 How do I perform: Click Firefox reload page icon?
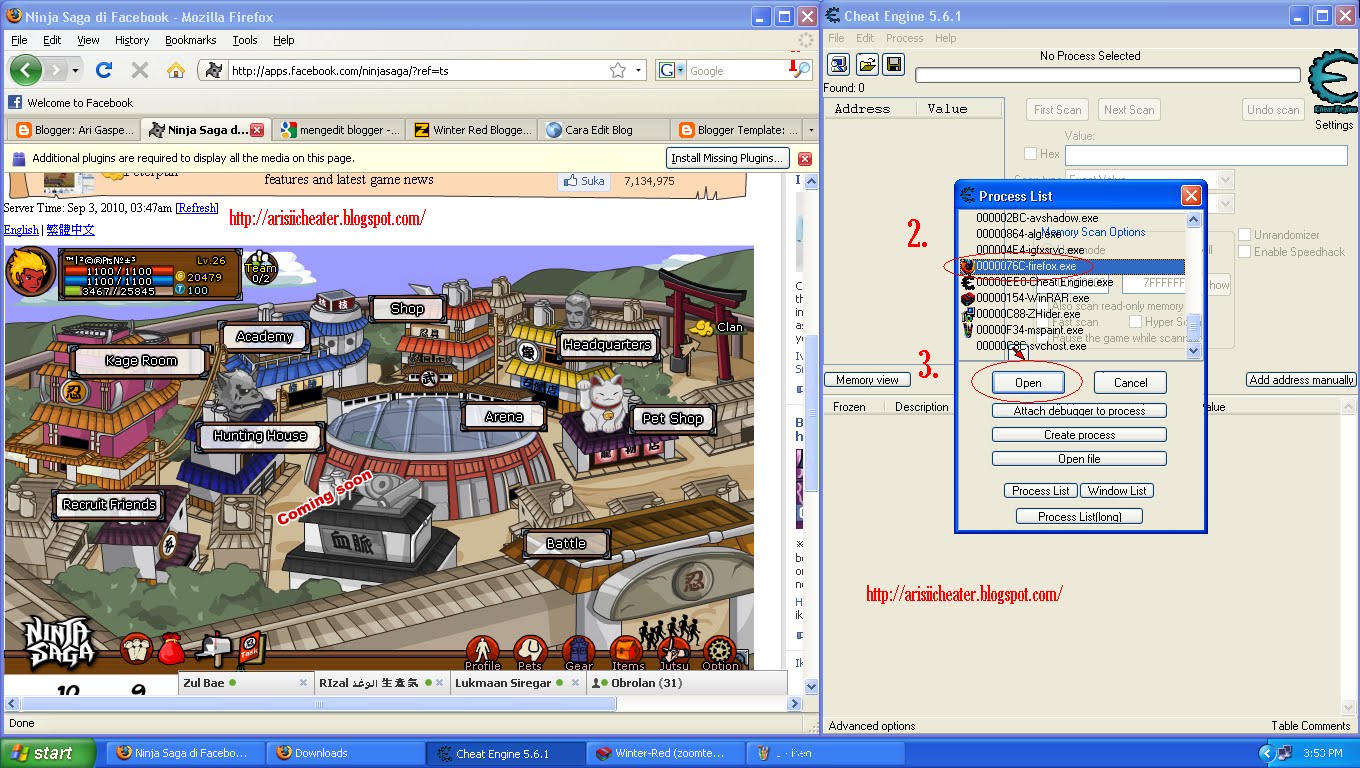(x=104, y=70)
